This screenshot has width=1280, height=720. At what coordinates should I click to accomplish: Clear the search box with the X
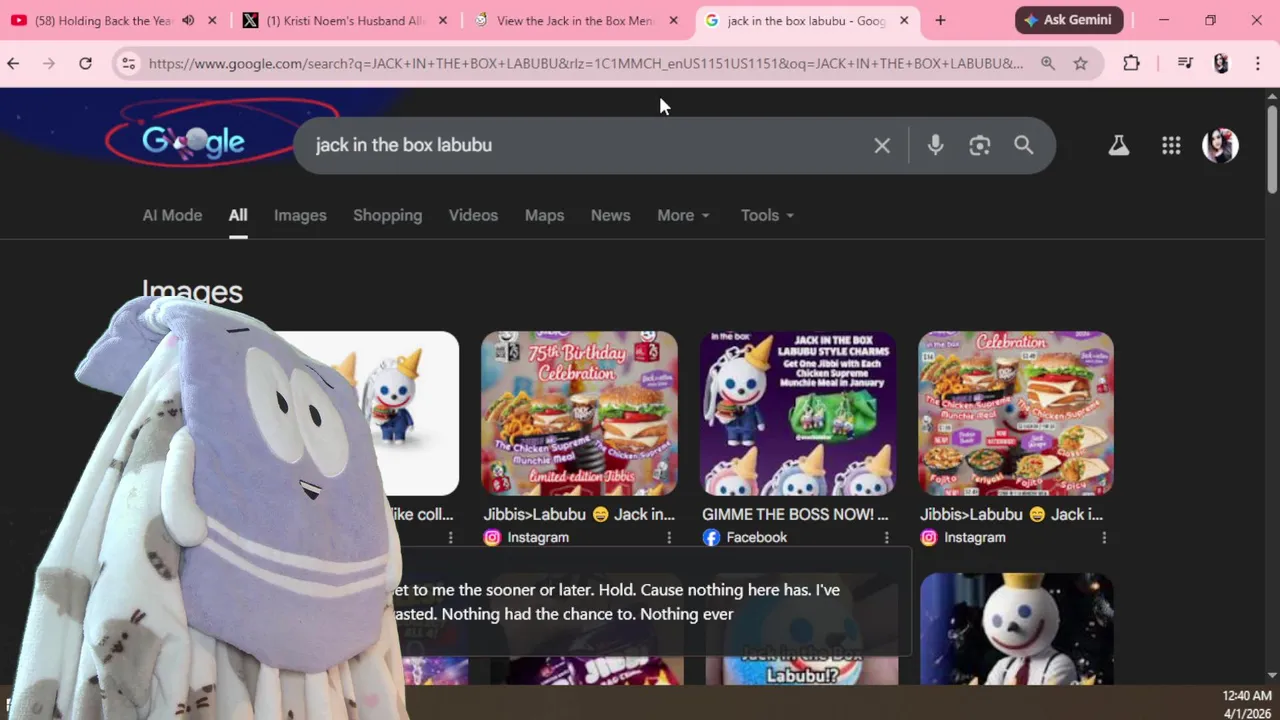882,146
